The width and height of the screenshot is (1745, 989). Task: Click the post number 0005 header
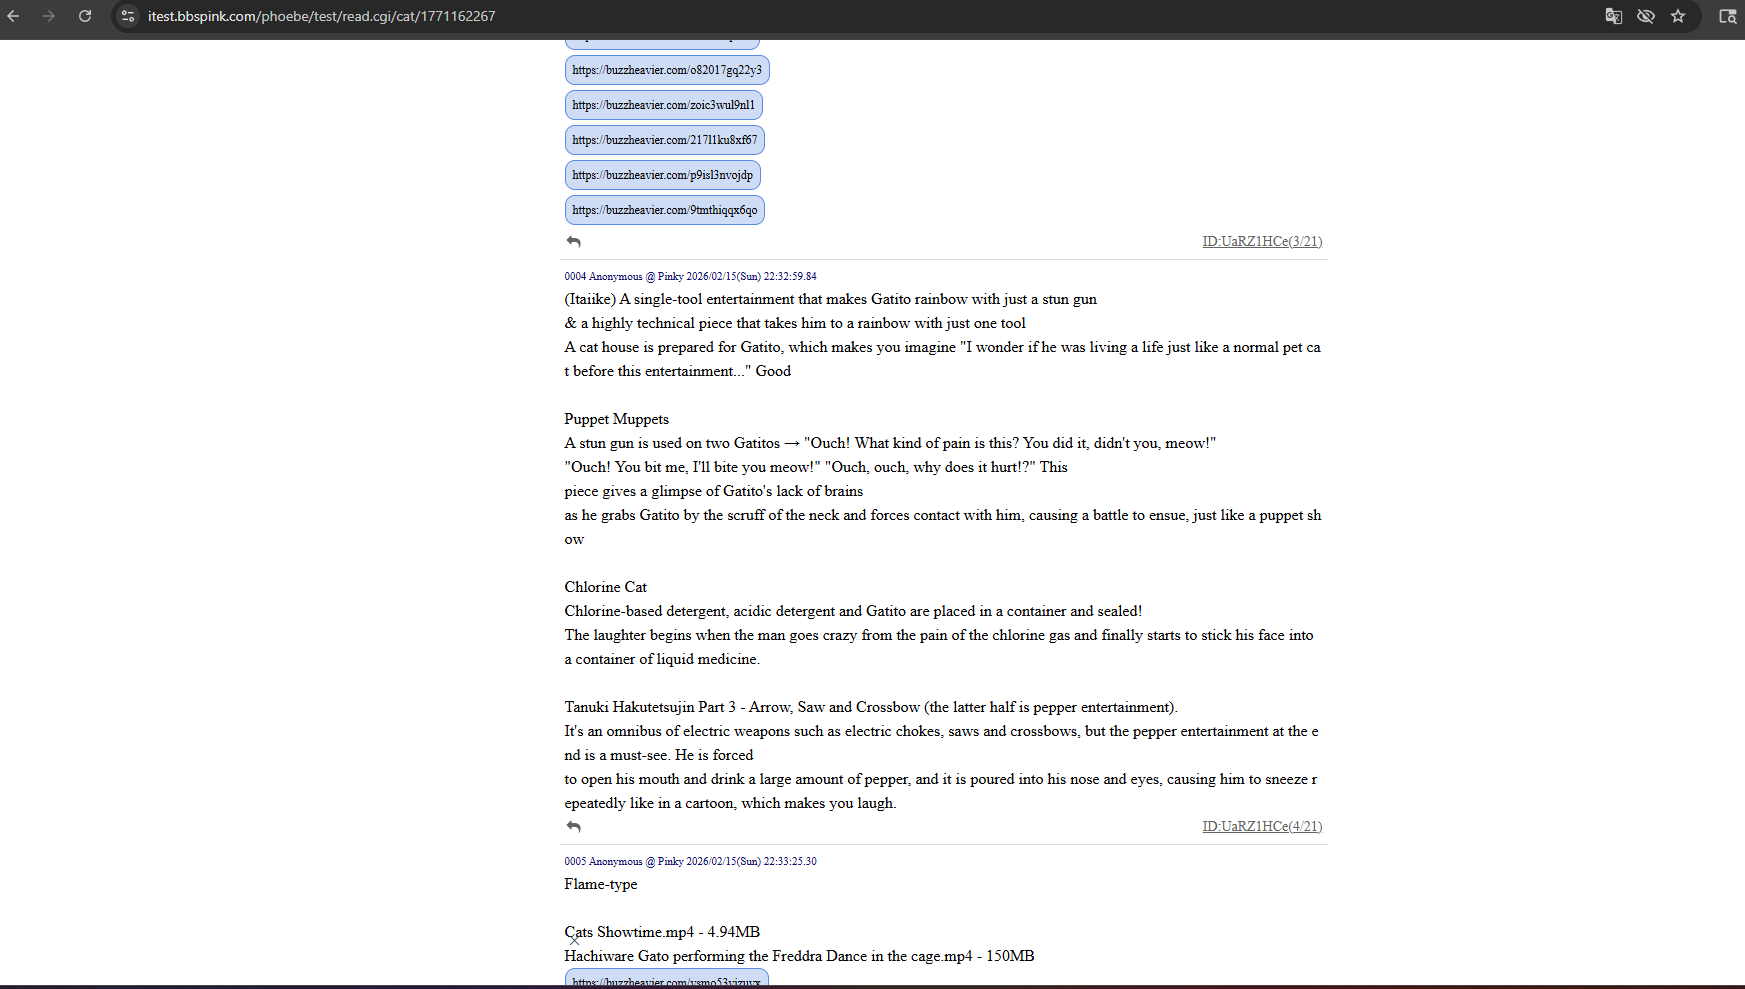click(x=575, y=862)
